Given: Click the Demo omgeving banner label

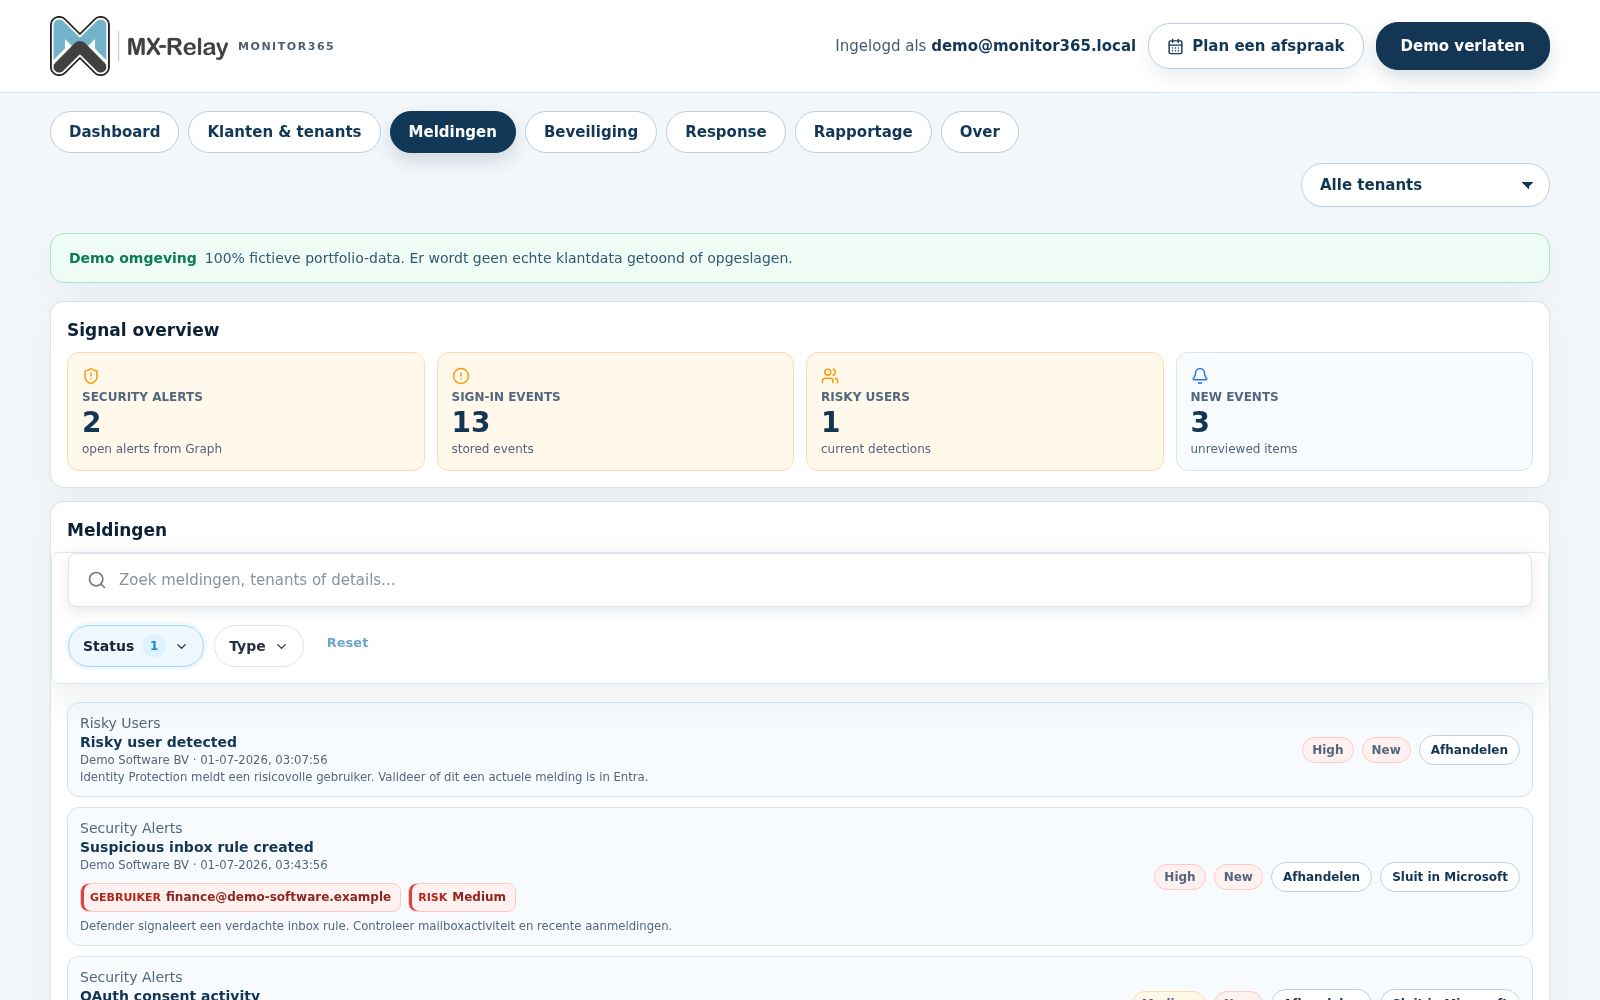Looking at the screenshot, I should pos(133,258).
